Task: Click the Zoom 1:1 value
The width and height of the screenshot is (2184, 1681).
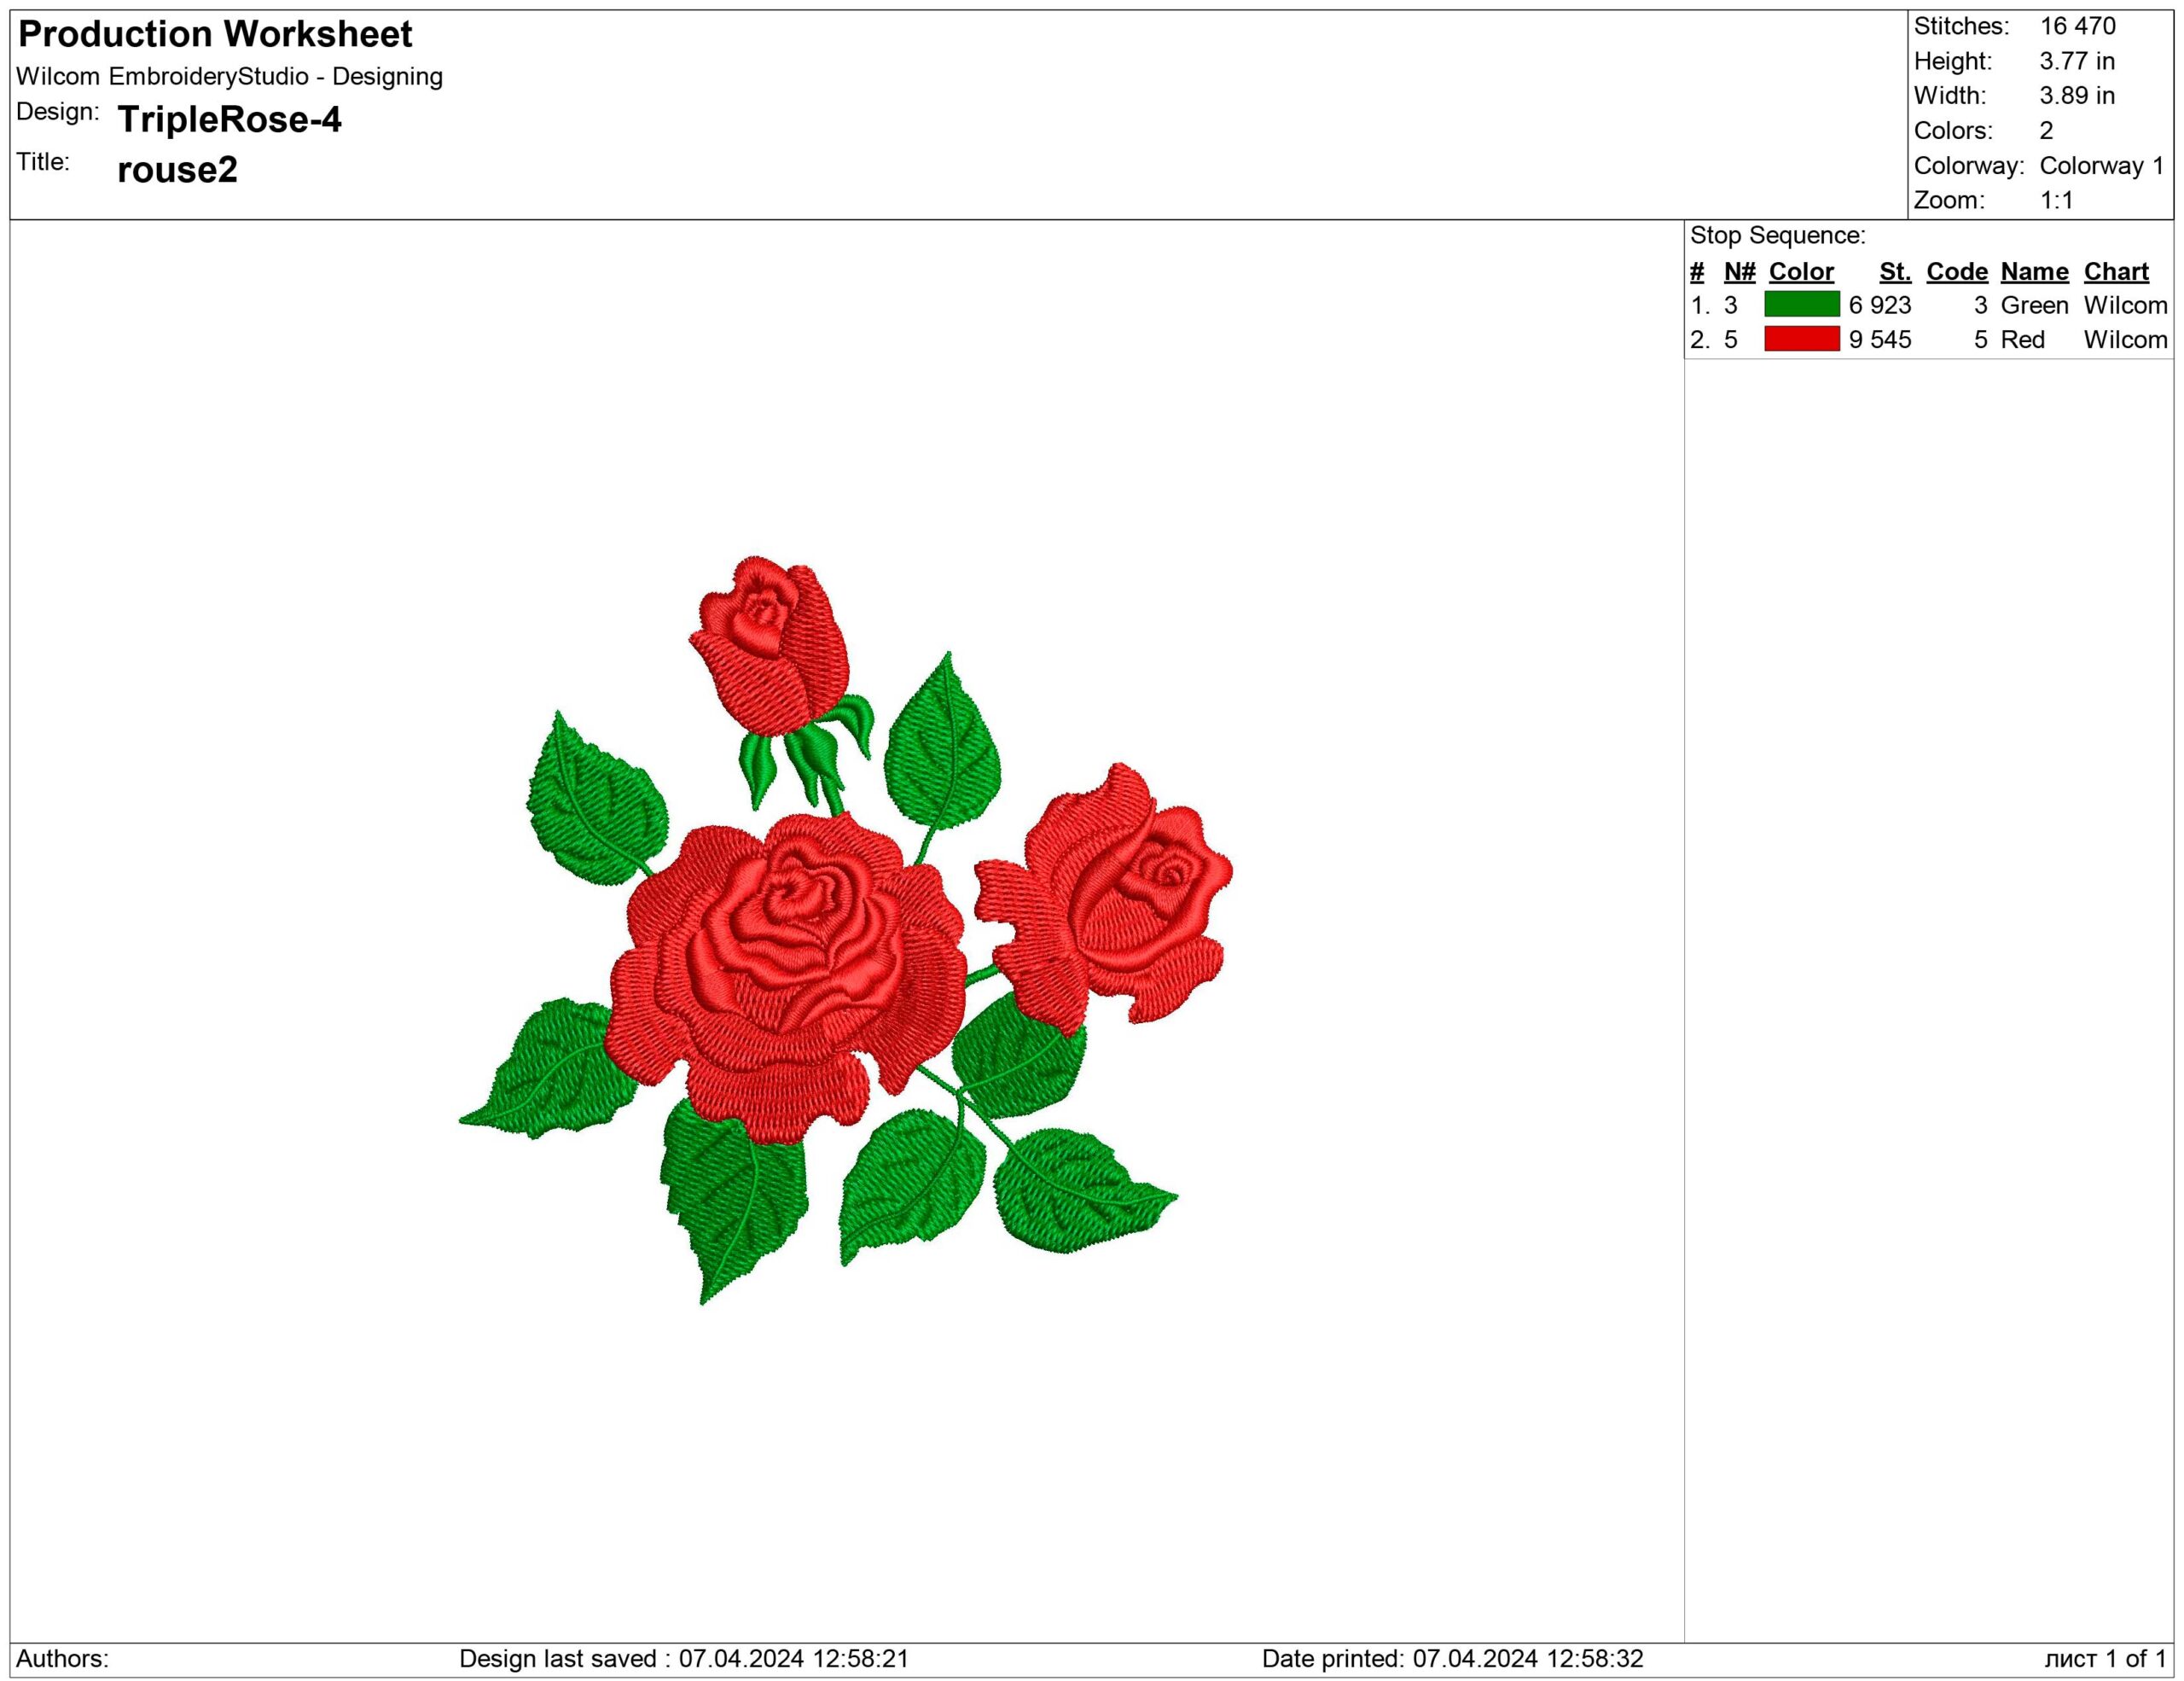Action: (x=2056, y=200)
